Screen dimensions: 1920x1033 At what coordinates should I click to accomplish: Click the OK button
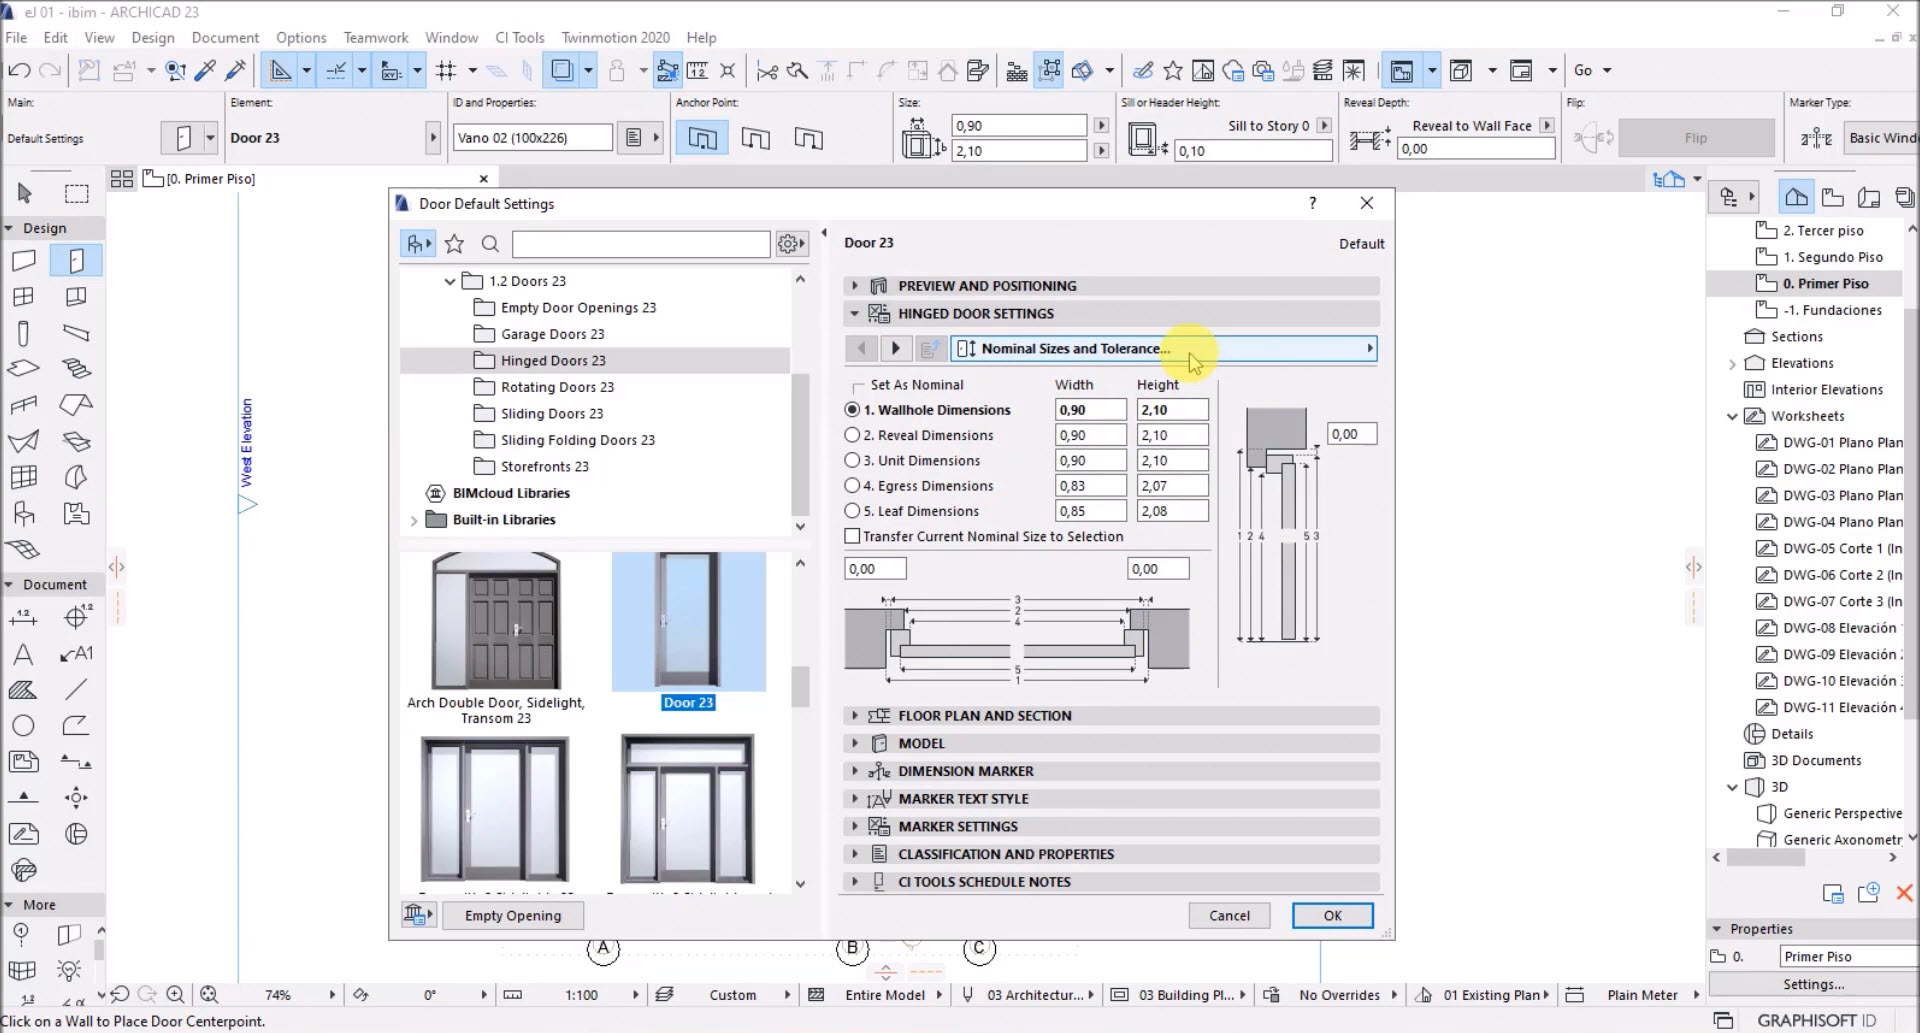click(x=1332, y=916)
